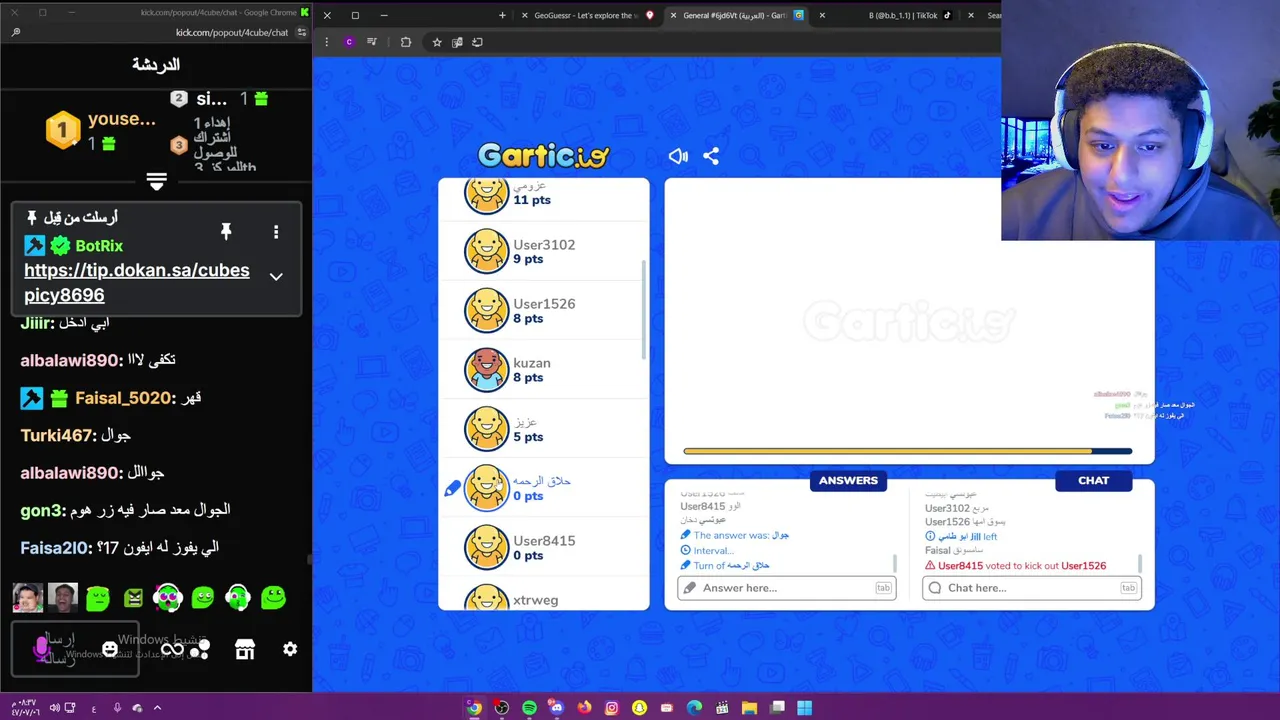Click the chat panel scrollbar in Gartic
The width and height of the screenshot is (1280, 720).
[1139, 563]
